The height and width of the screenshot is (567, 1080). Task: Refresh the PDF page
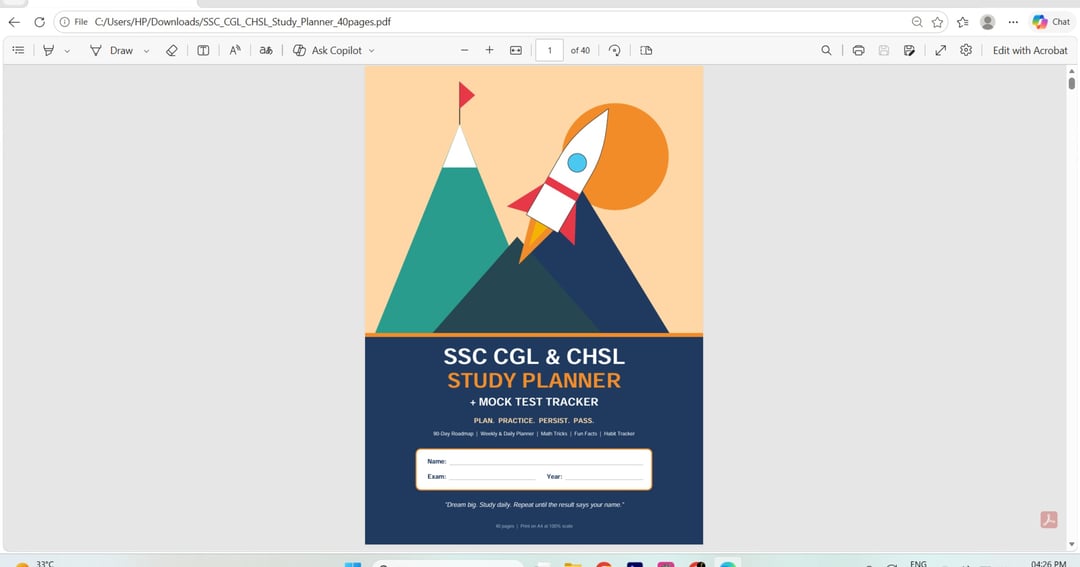tap(39, 22)
